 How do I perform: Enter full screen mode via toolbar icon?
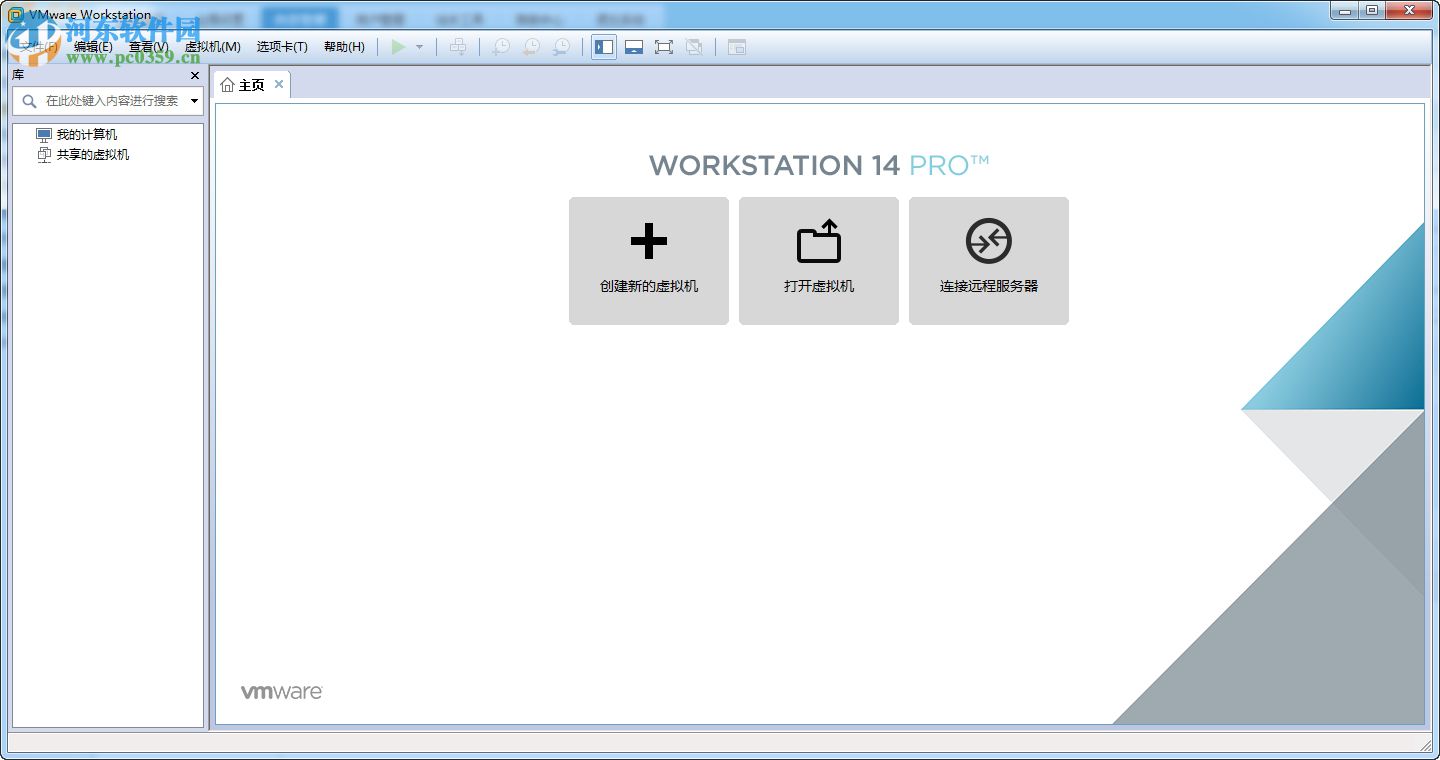(665, 46)
